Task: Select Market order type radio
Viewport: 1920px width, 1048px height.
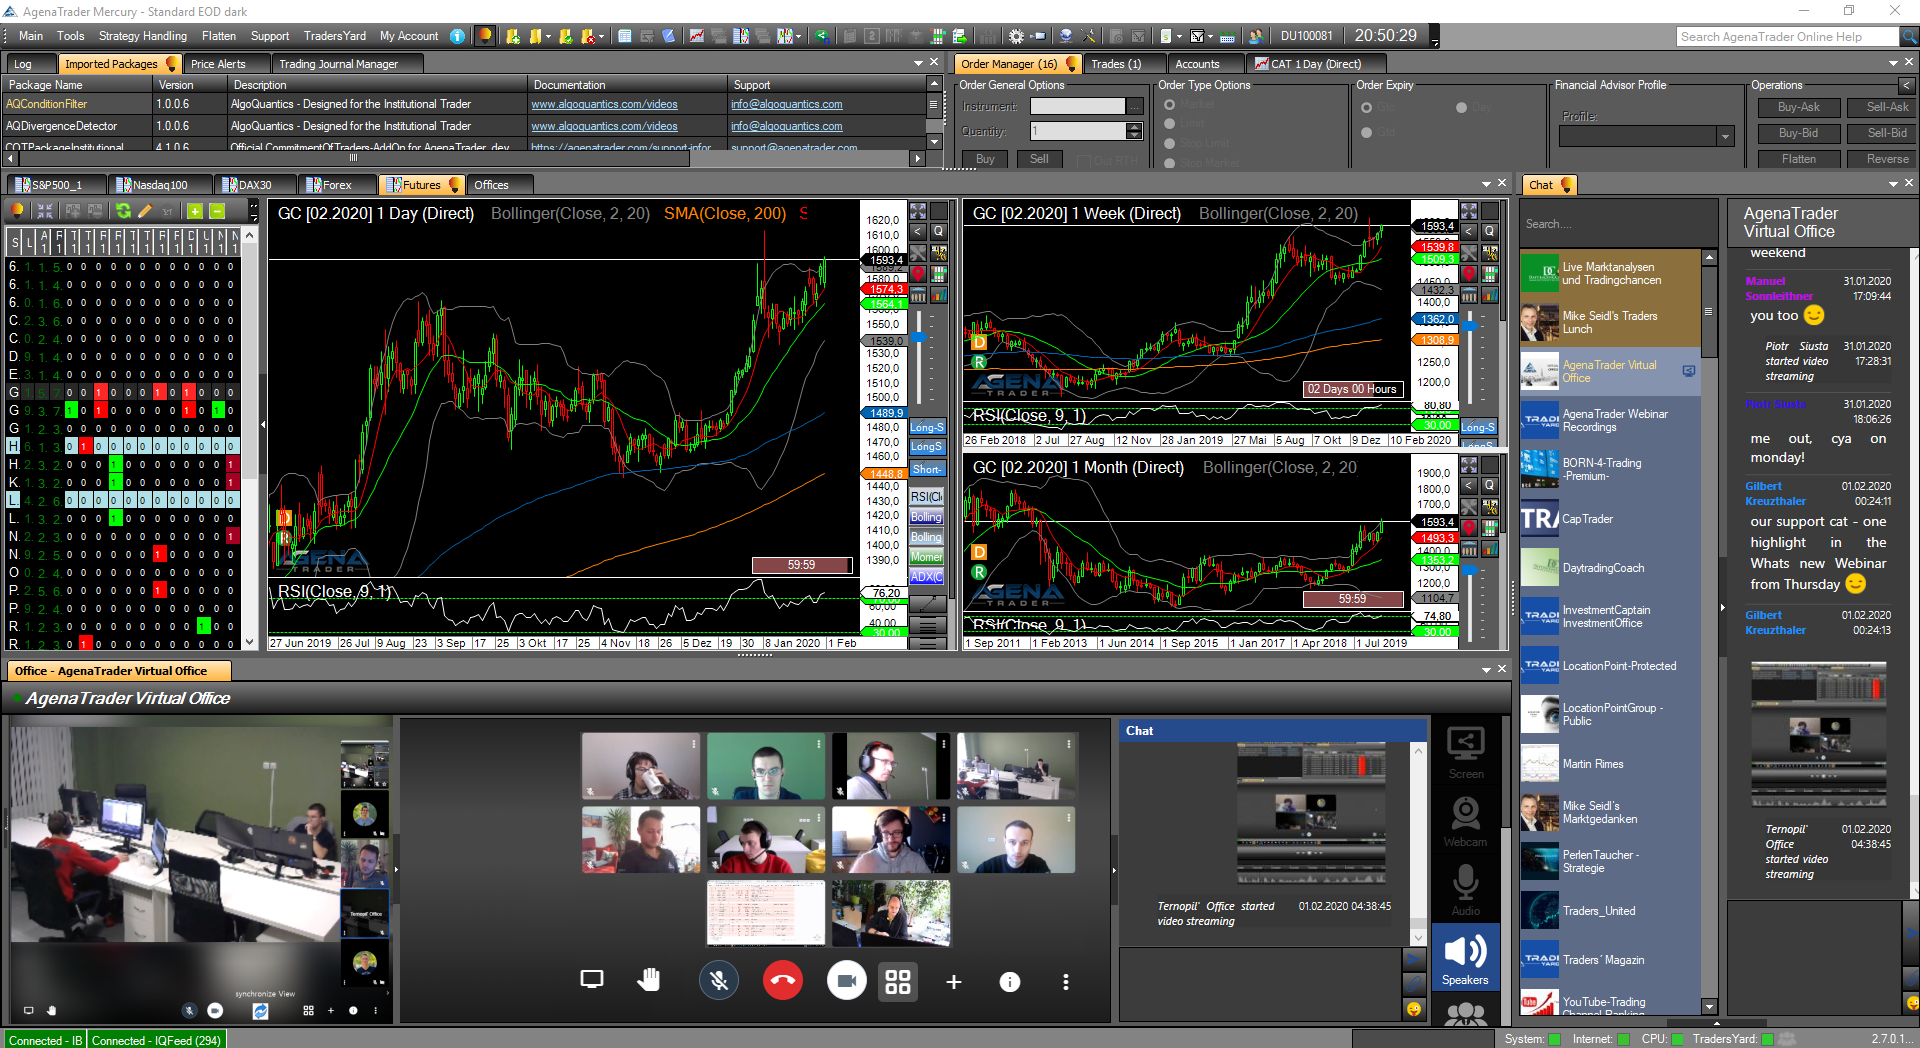Action: tap(1169, 104)
